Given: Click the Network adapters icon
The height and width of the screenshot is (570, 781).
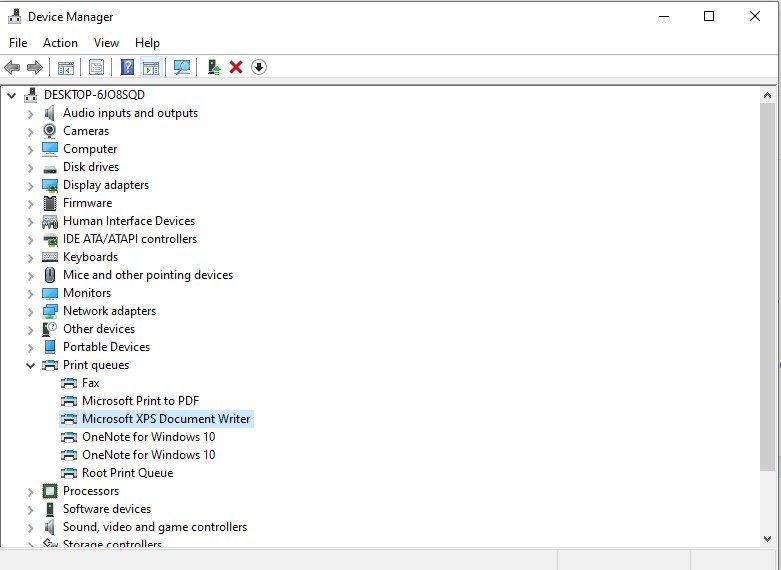Looking at the screenshot, I should (x=50, y=311).
